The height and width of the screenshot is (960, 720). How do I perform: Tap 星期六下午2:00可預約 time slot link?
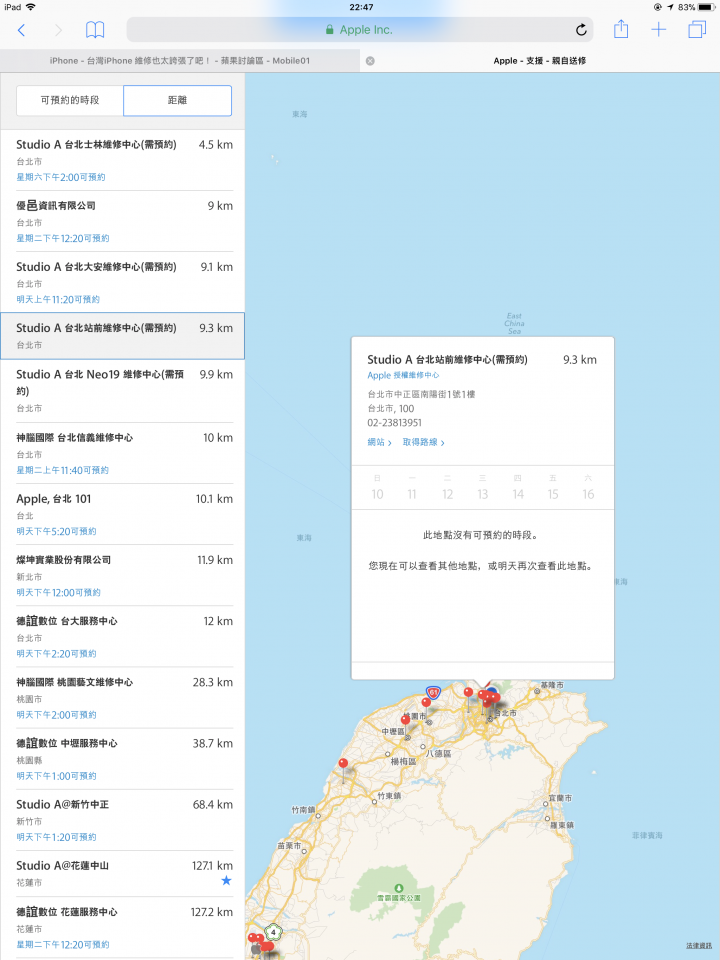(61, 177)
